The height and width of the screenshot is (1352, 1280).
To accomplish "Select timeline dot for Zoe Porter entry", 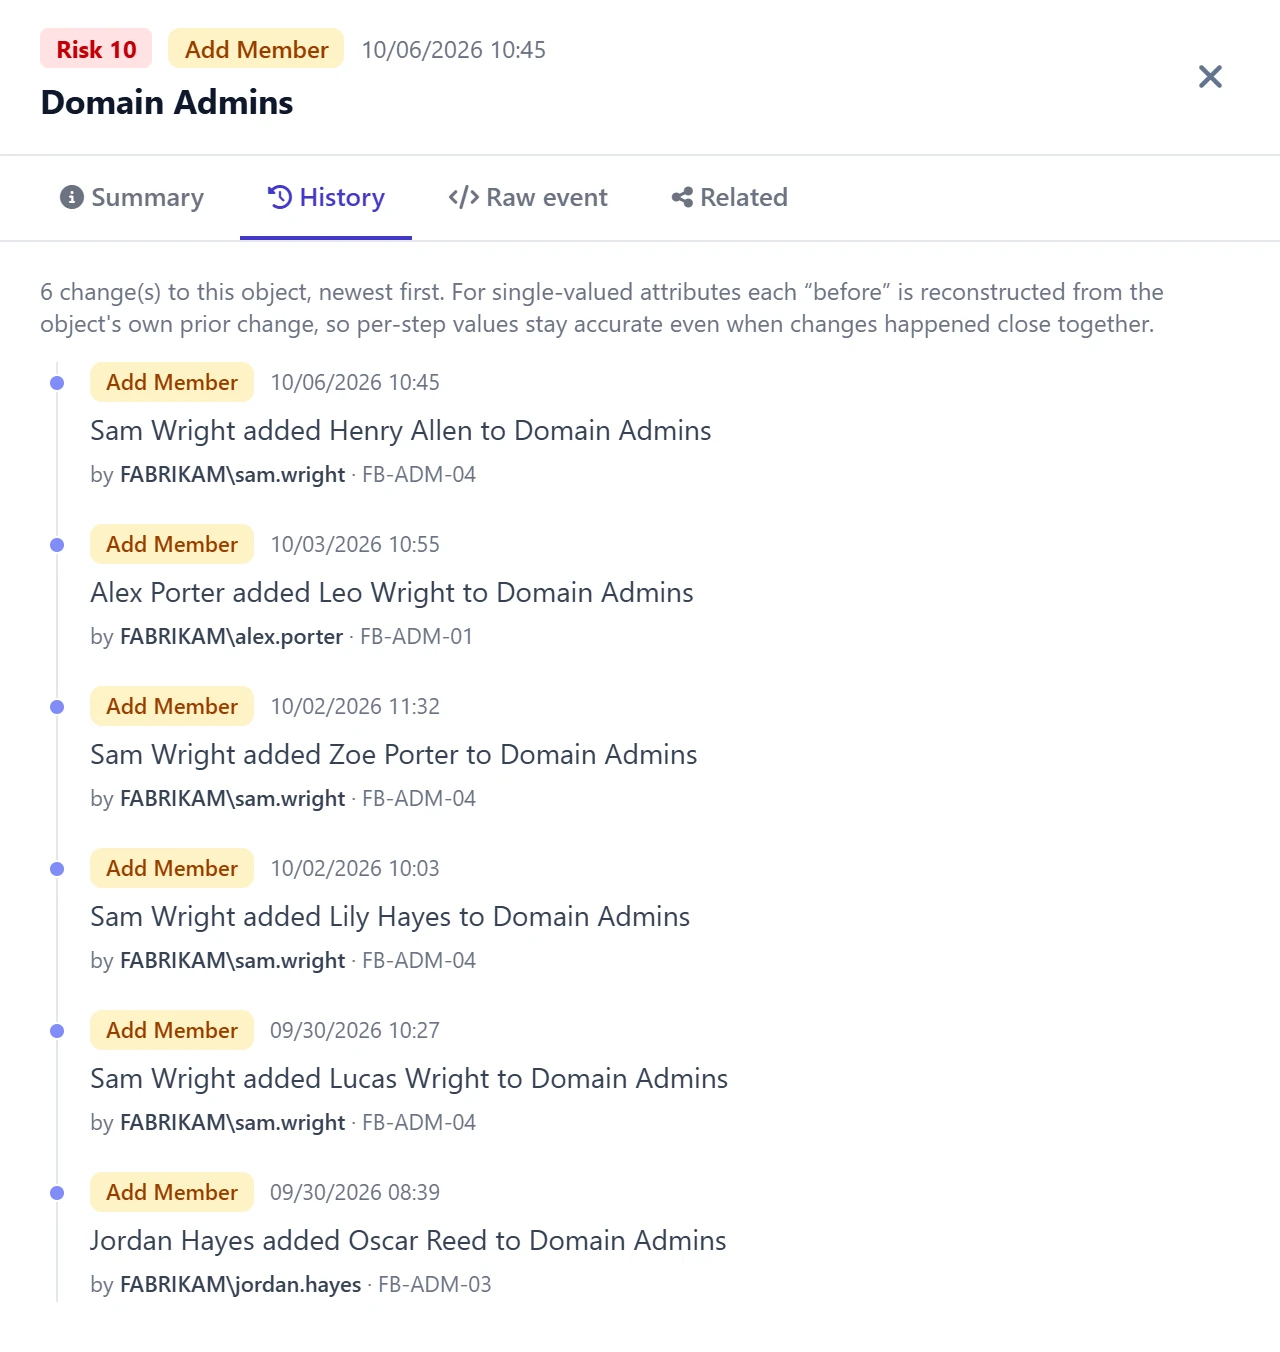I will [57, 707].
